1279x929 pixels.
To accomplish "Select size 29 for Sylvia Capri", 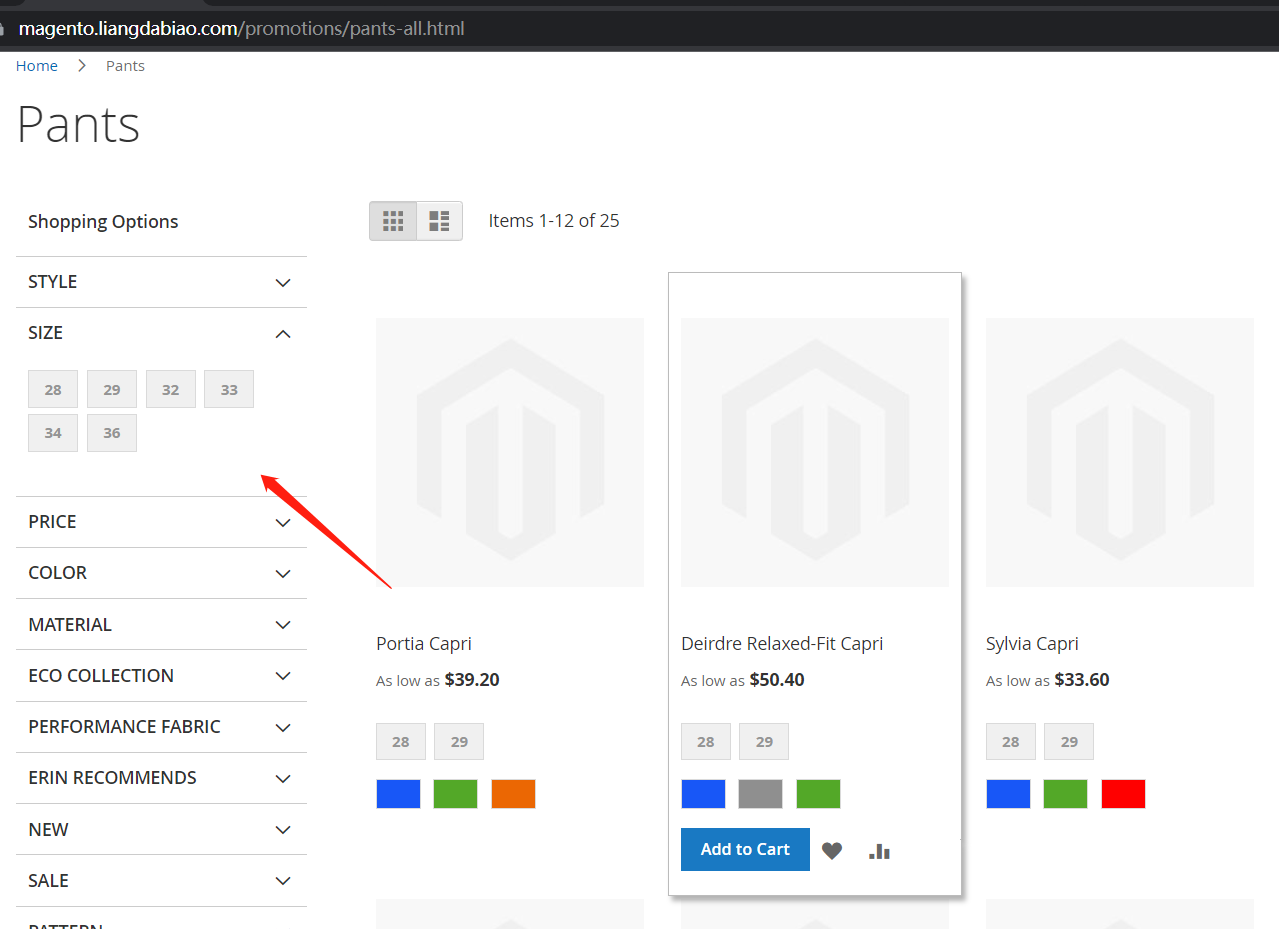I will (1069, 742).
